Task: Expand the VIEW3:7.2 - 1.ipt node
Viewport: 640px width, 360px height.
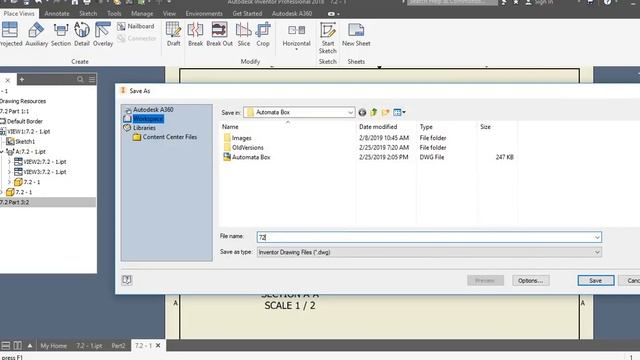Action: tap(9, 172)
